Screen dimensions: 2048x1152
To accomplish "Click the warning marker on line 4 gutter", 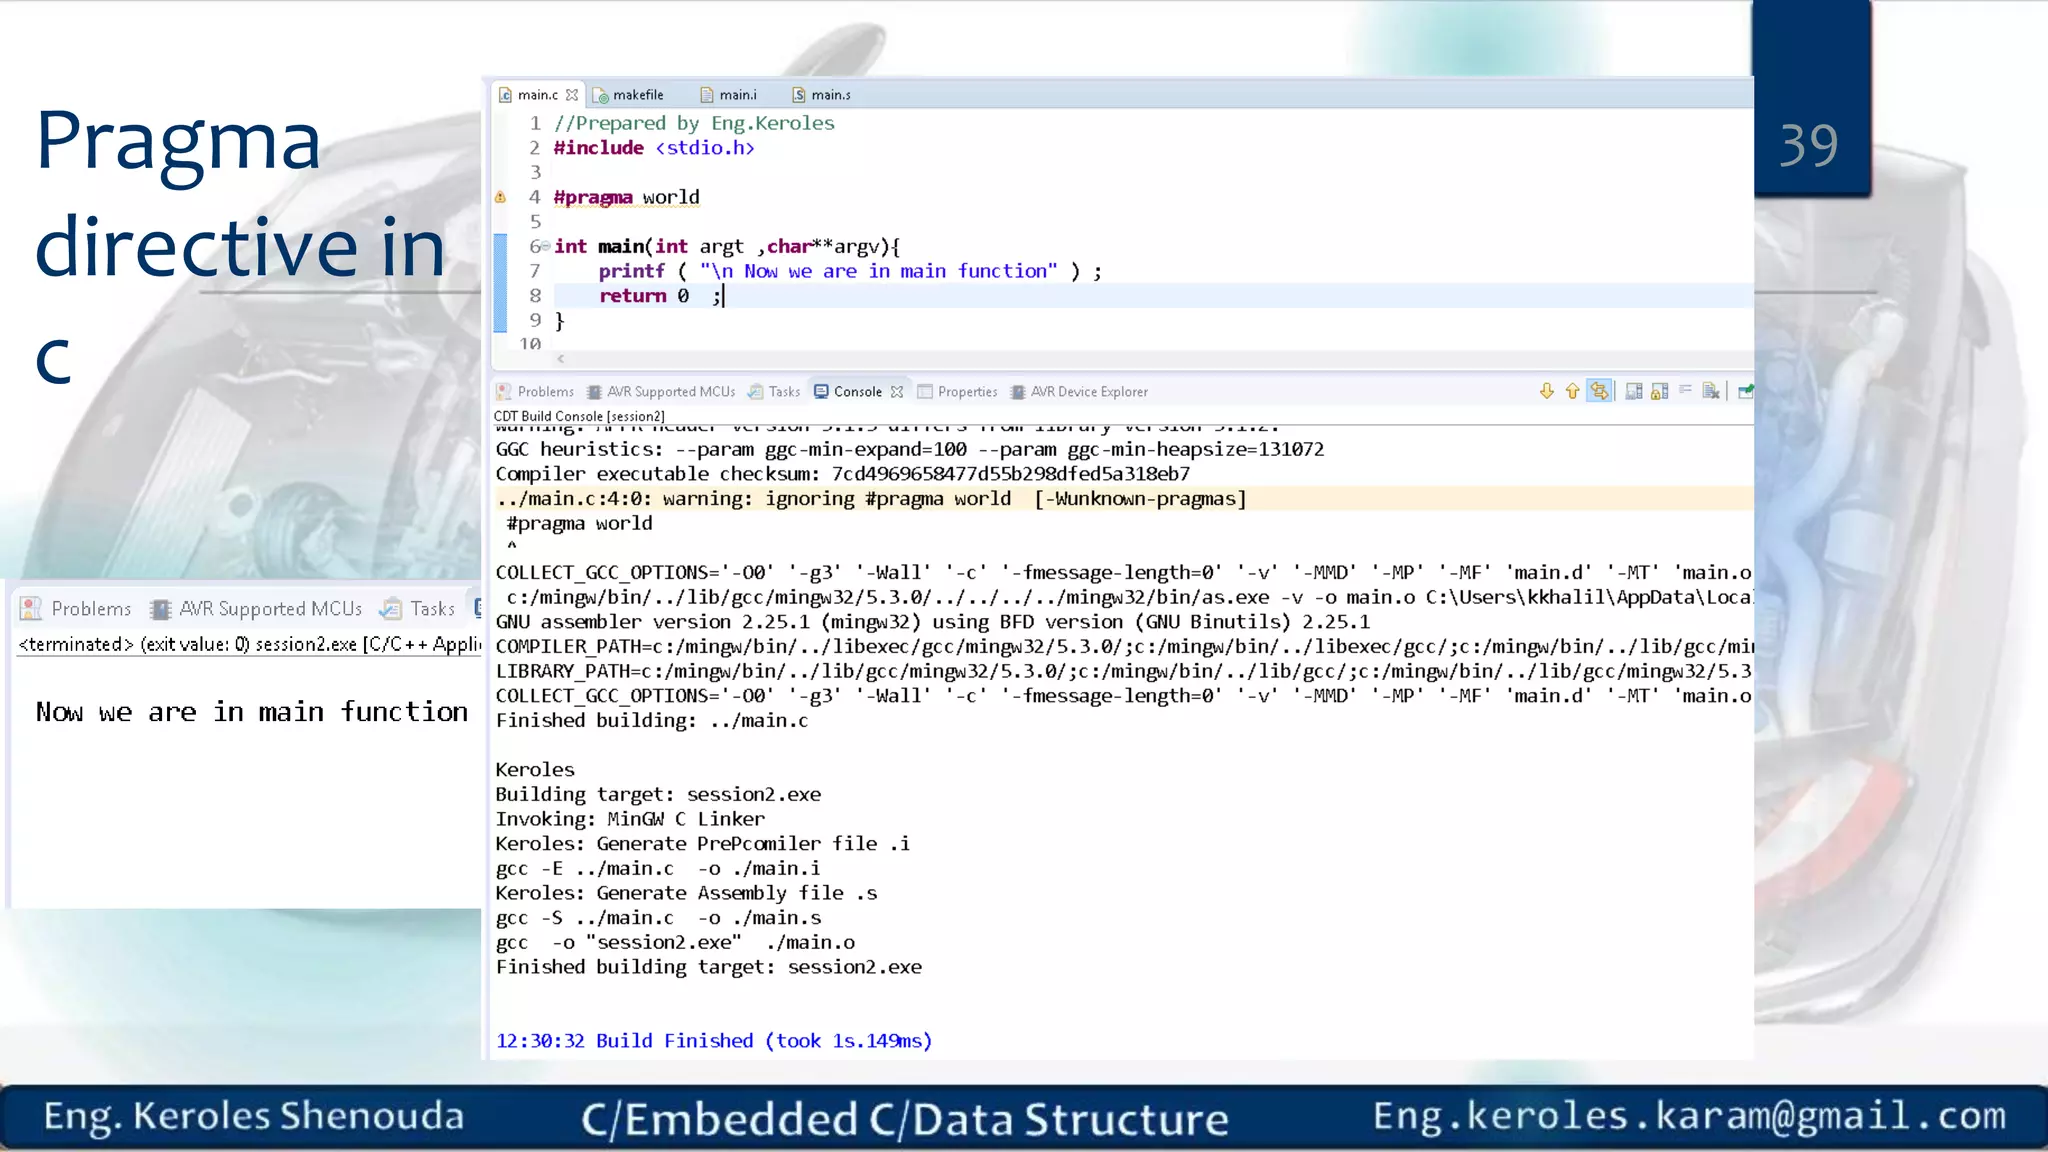I will pyautogui.click(x=501, y=197).
